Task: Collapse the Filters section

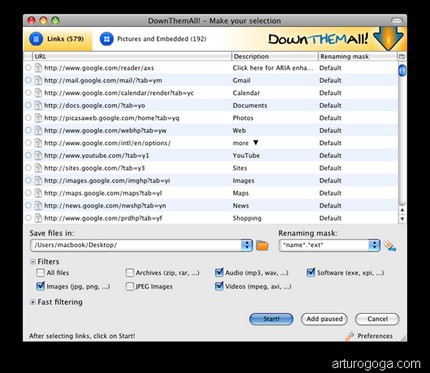Action: (x=33, y=262)
